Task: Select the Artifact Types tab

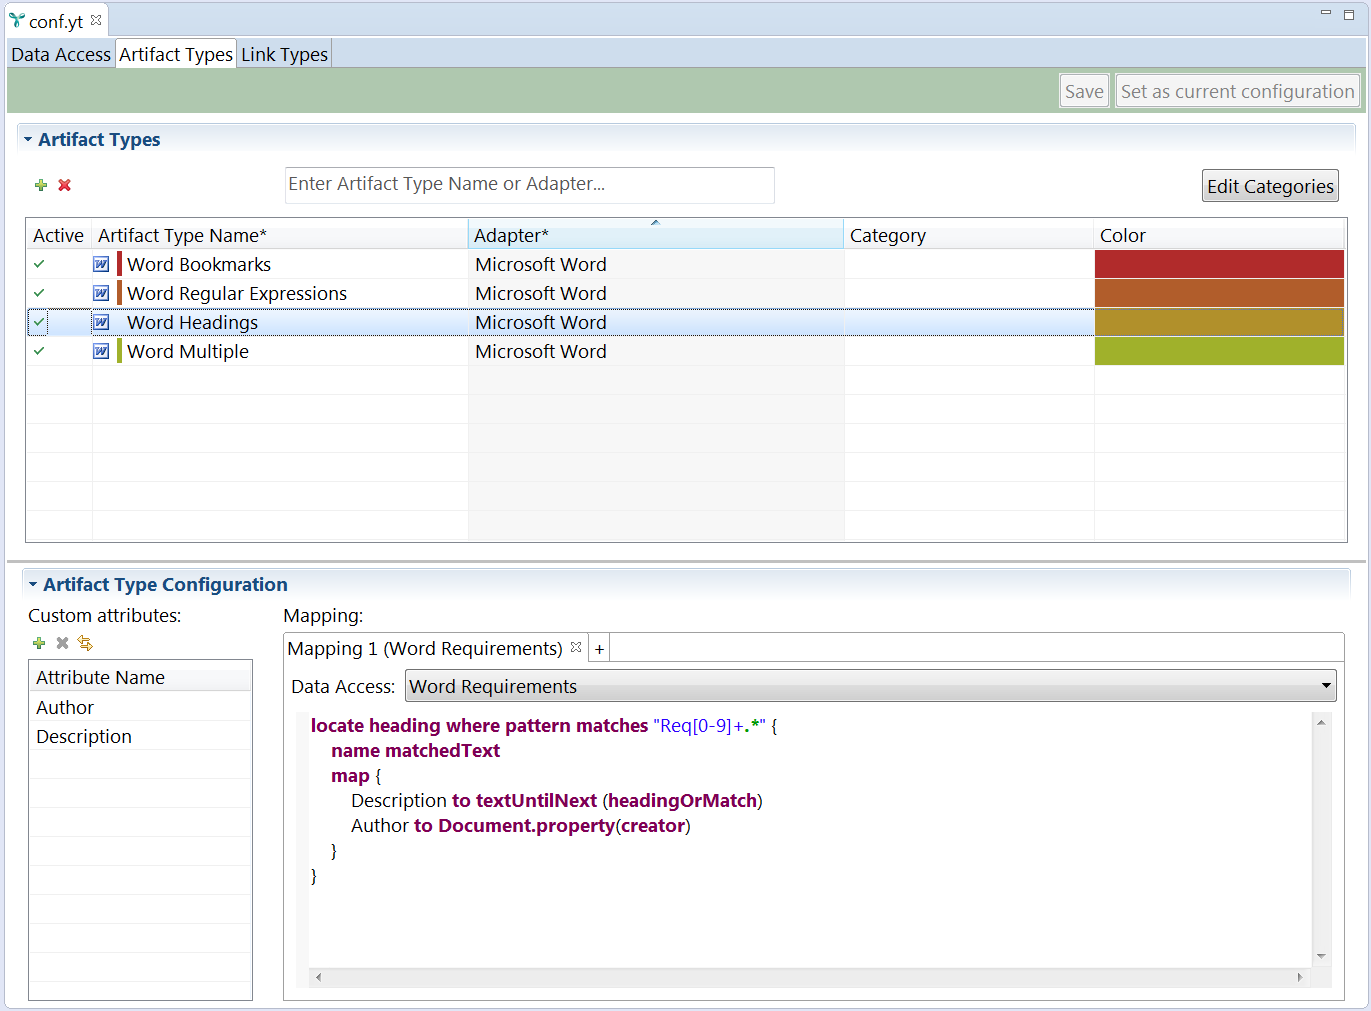Action: (x=176, y=54)
